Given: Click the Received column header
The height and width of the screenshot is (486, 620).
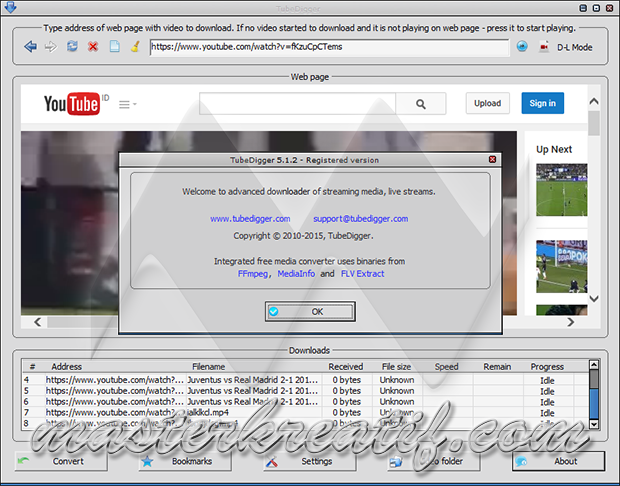Looking at the screenshot, I should click(346, 367).
